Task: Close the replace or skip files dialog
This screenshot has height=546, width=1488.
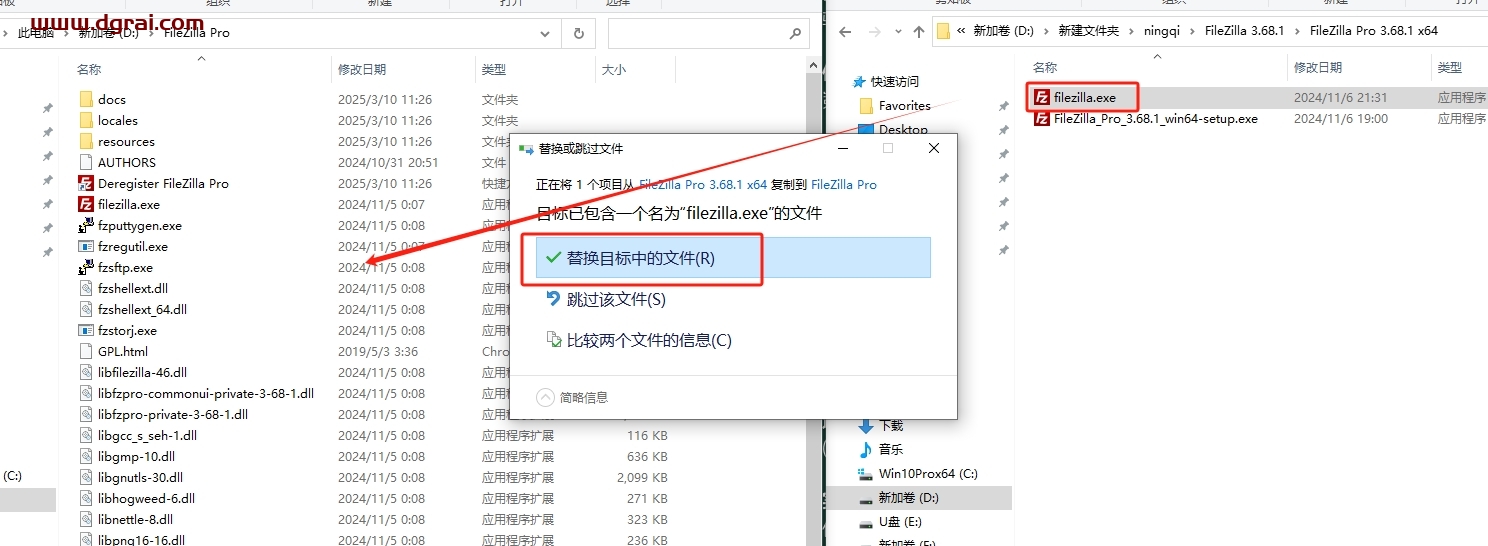Action: (933, 148)
